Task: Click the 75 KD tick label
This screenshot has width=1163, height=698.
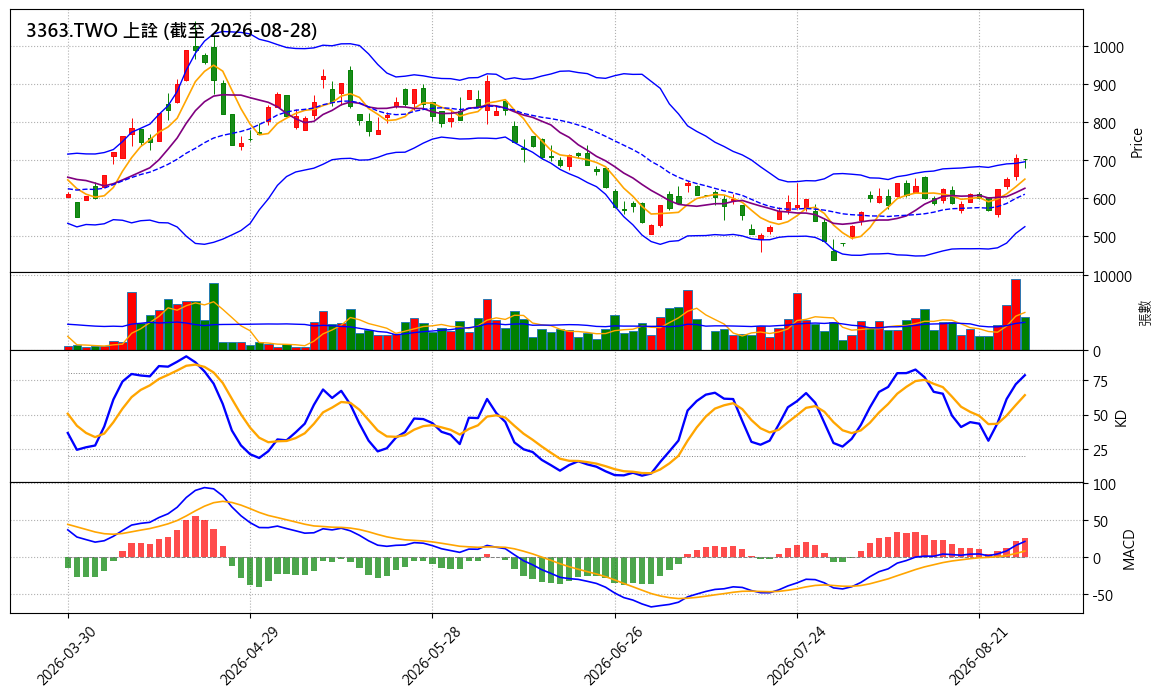Action: 1100,382
